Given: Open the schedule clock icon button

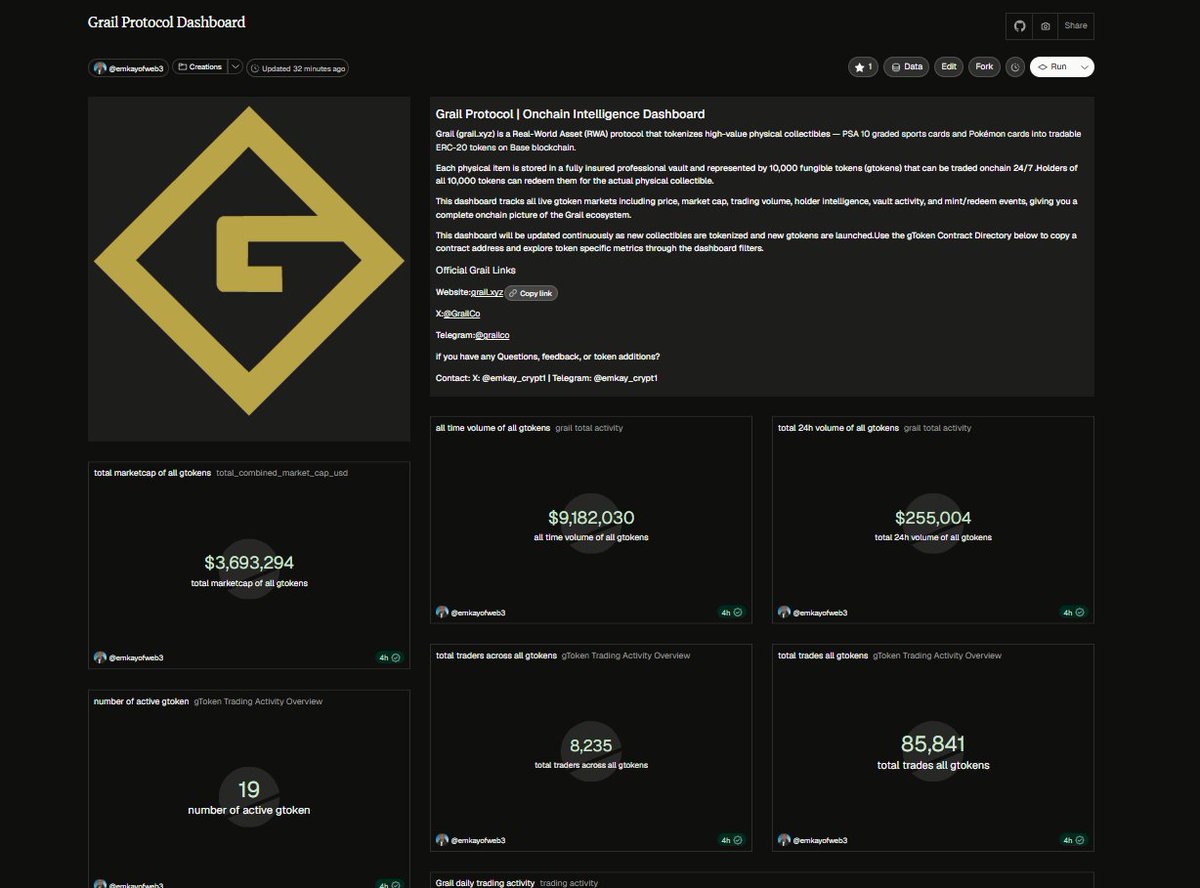Looking at the screenshot, I should 1015,67.
